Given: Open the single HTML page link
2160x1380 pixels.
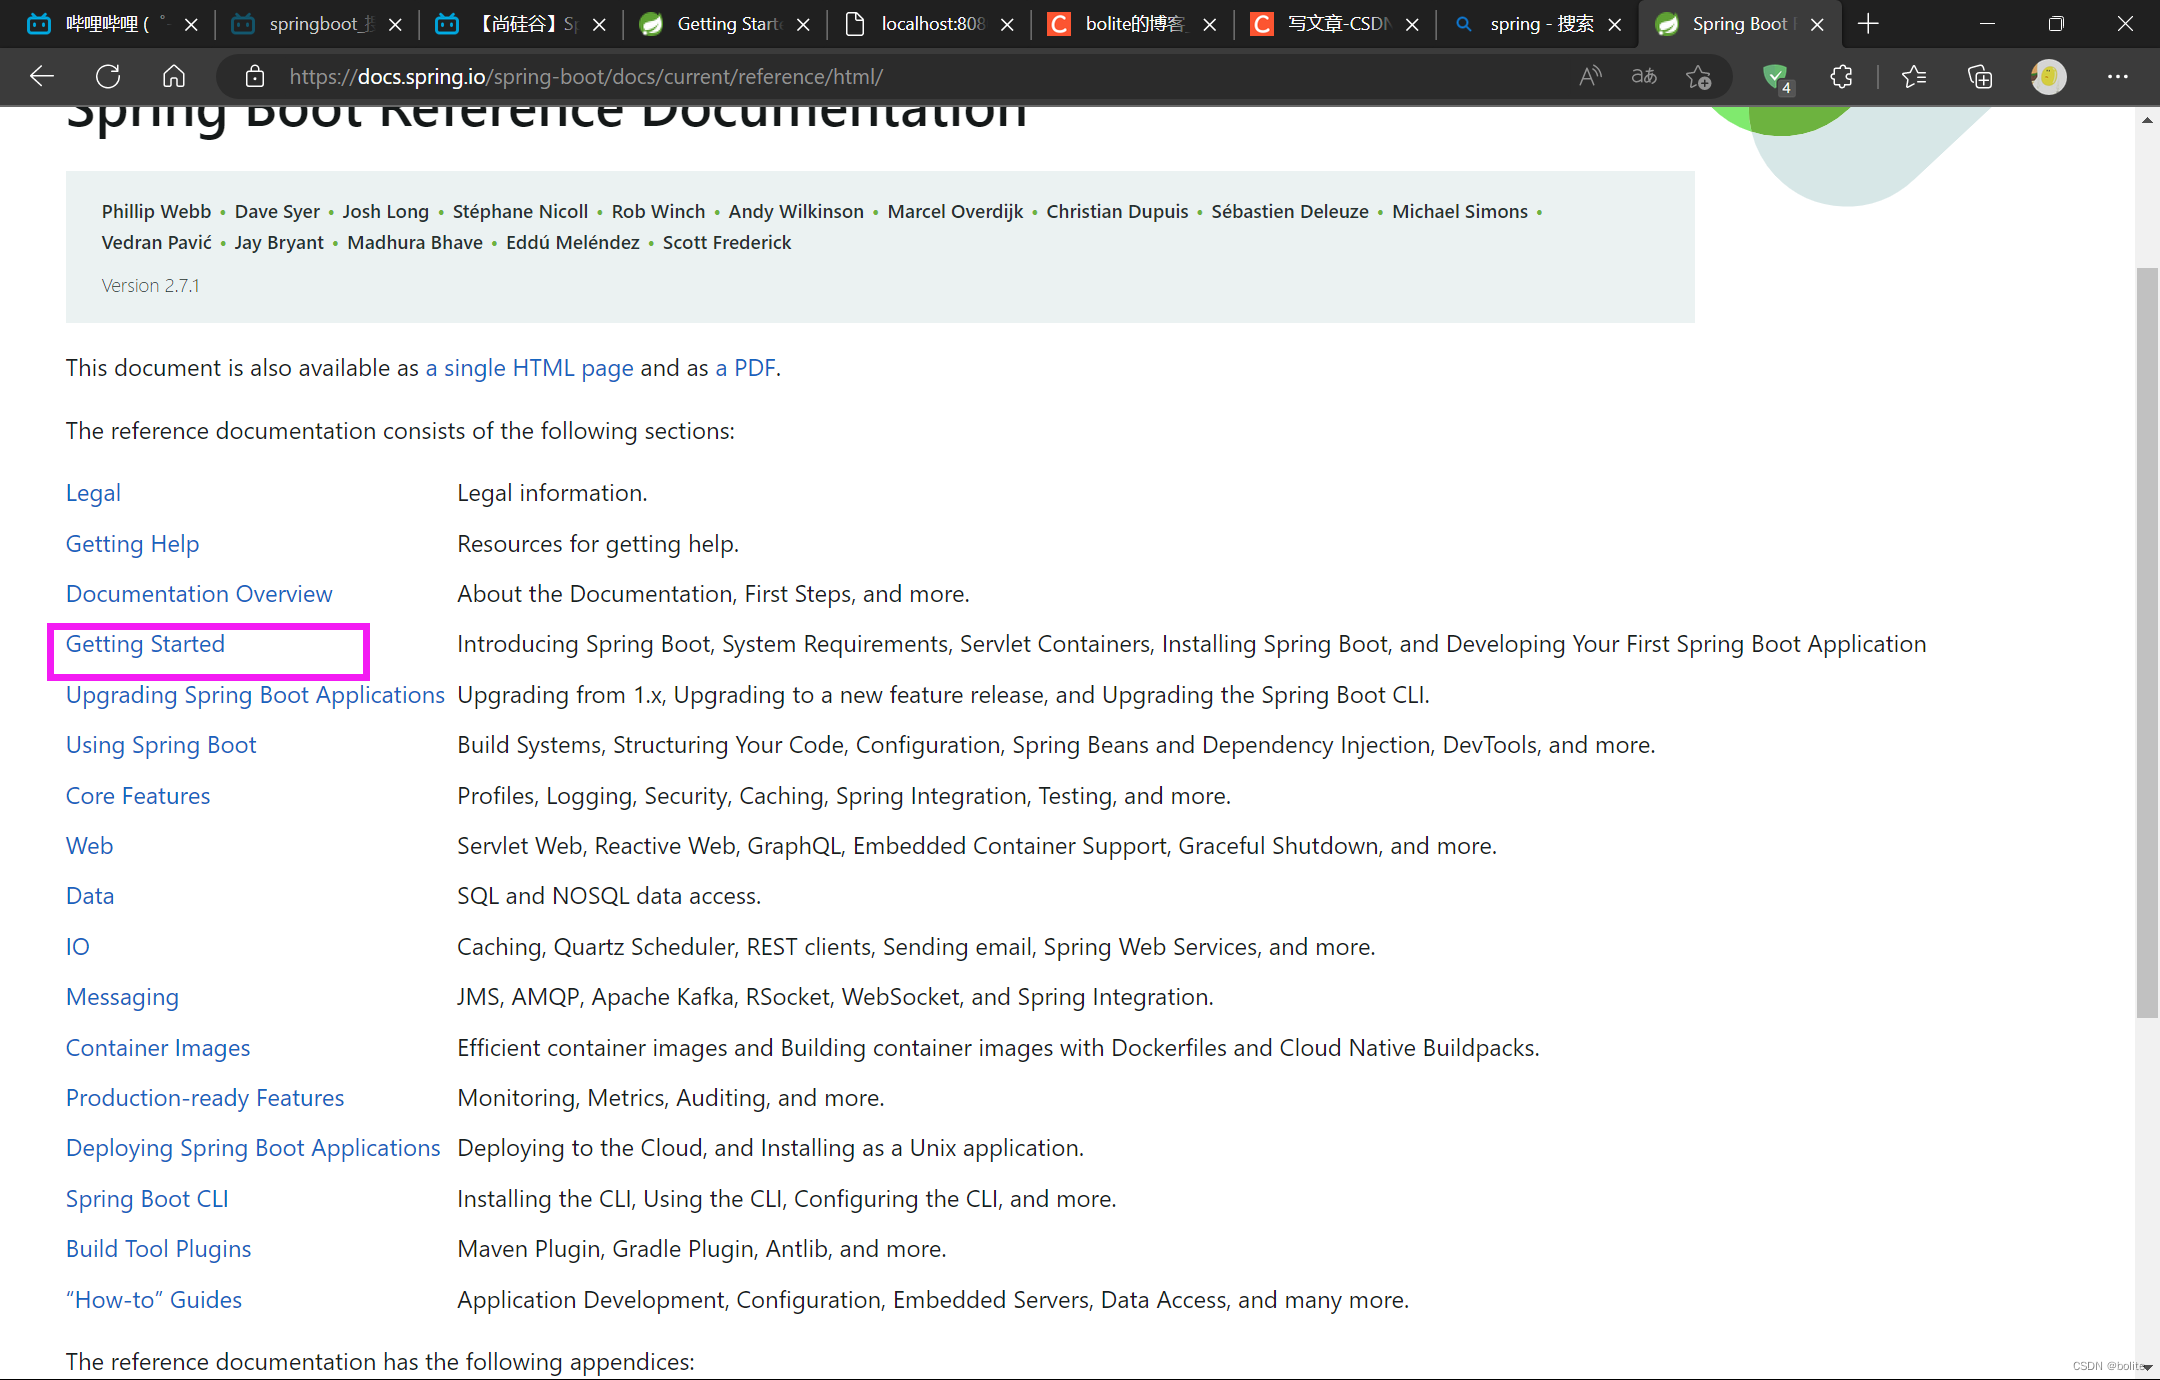Looking at the screenshot, I should click(x=529, y=368).
